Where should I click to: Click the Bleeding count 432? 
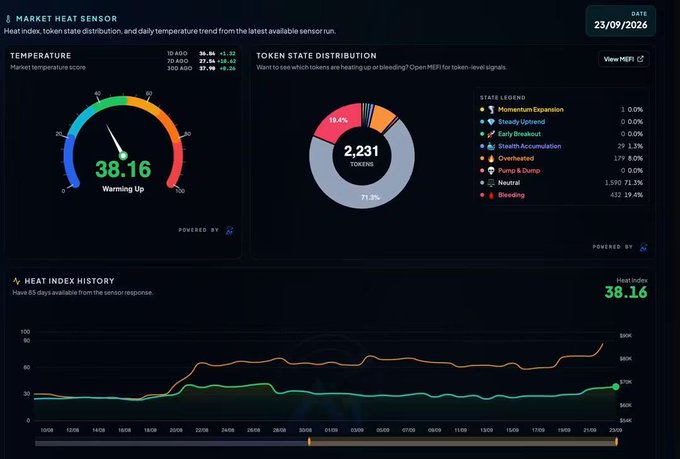pos(615,195)
